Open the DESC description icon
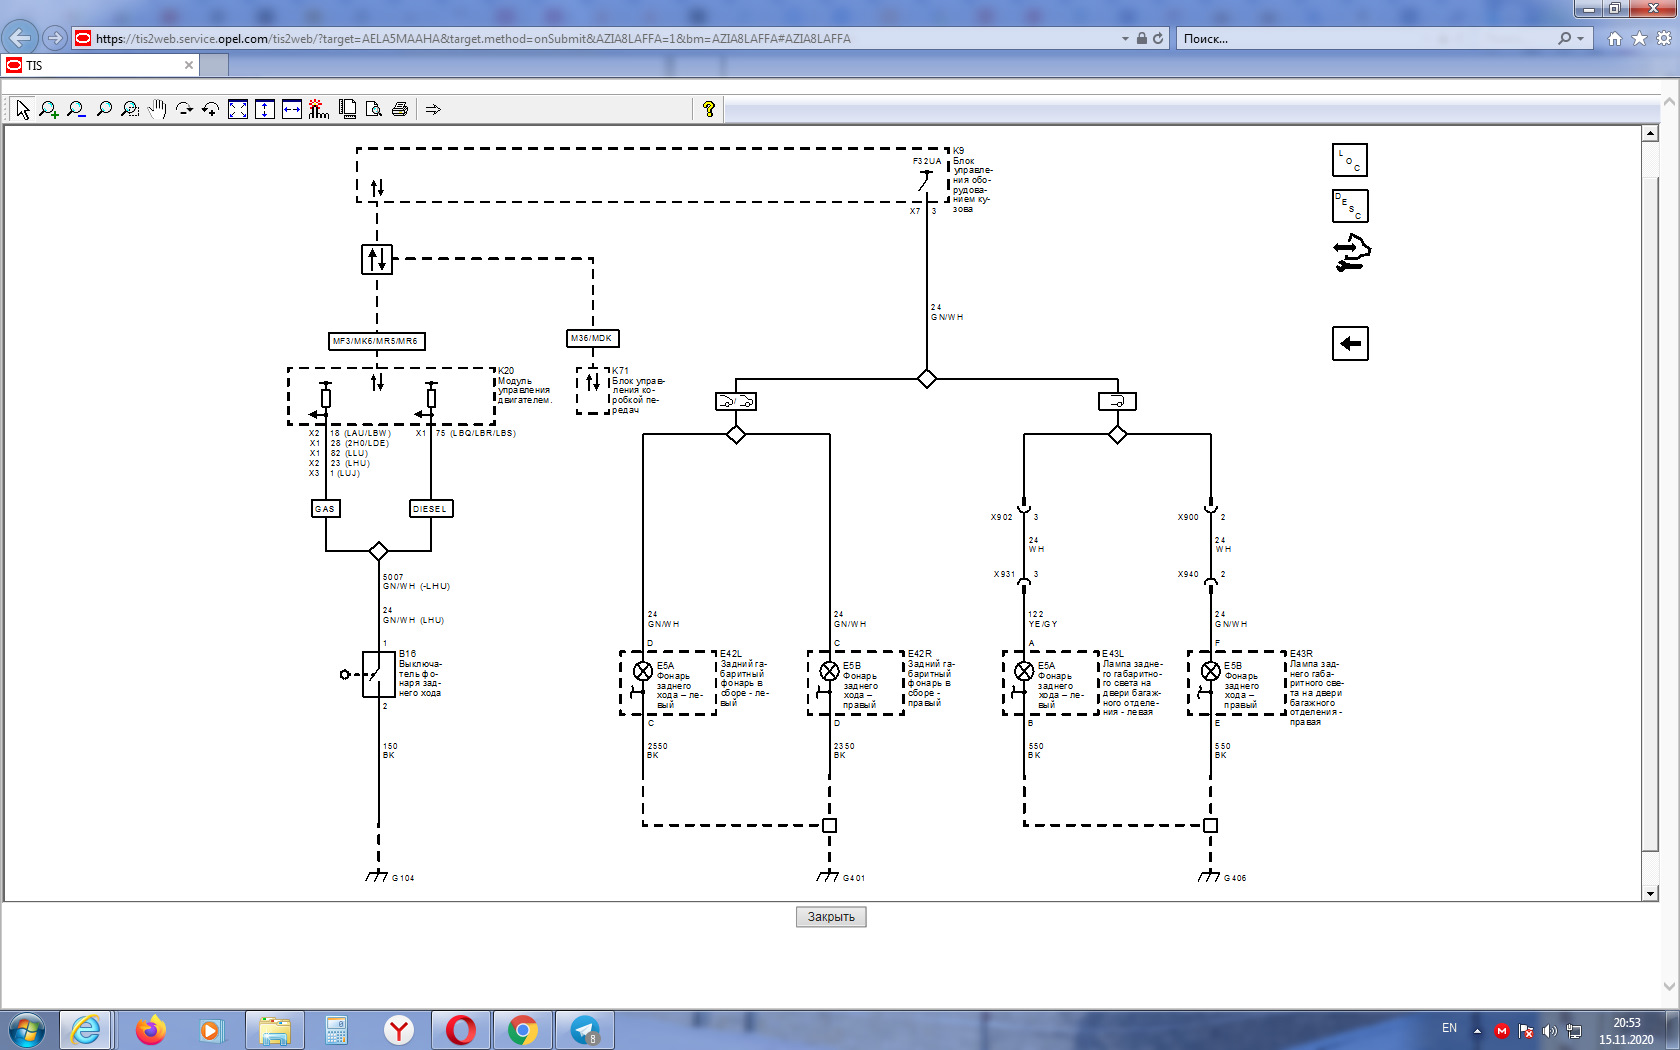1680x1050 pixels. pos(1350,206)
